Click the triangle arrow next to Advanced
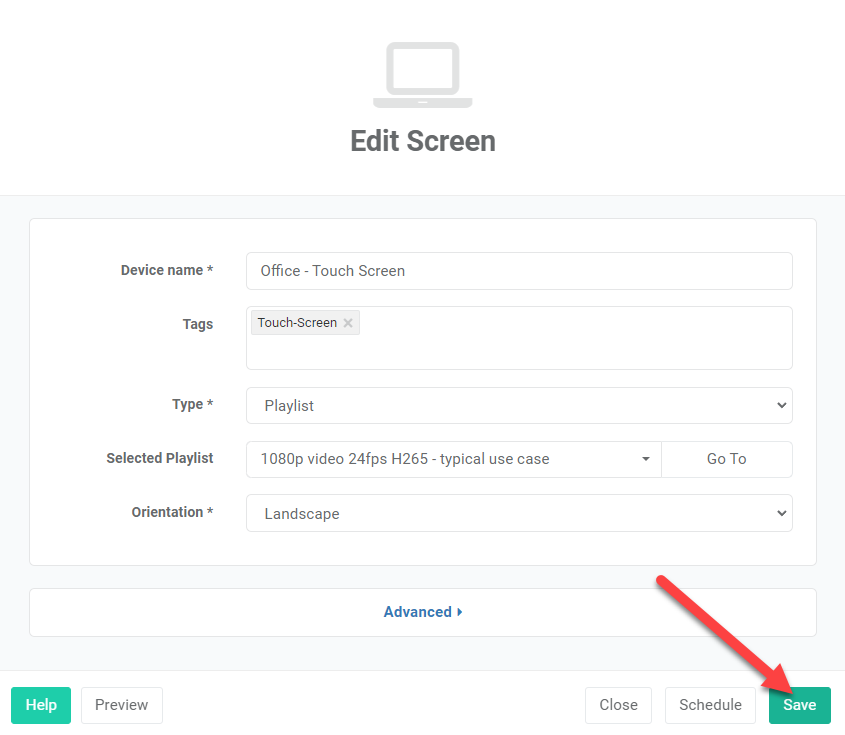Viewport: 845px width, 735px height. [x=460, y=612]
